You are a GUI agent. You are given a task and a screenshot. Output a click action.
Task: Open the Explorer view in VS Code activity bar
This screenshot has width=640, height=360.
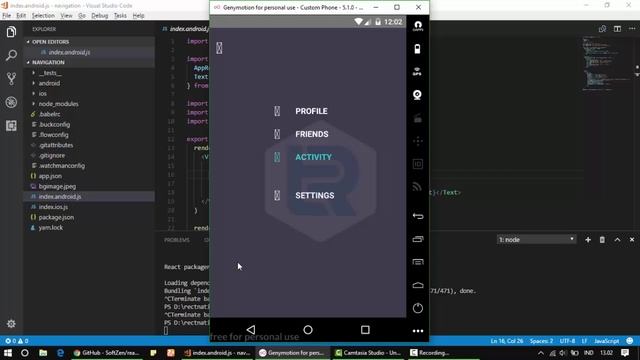[x=11, y=32]
